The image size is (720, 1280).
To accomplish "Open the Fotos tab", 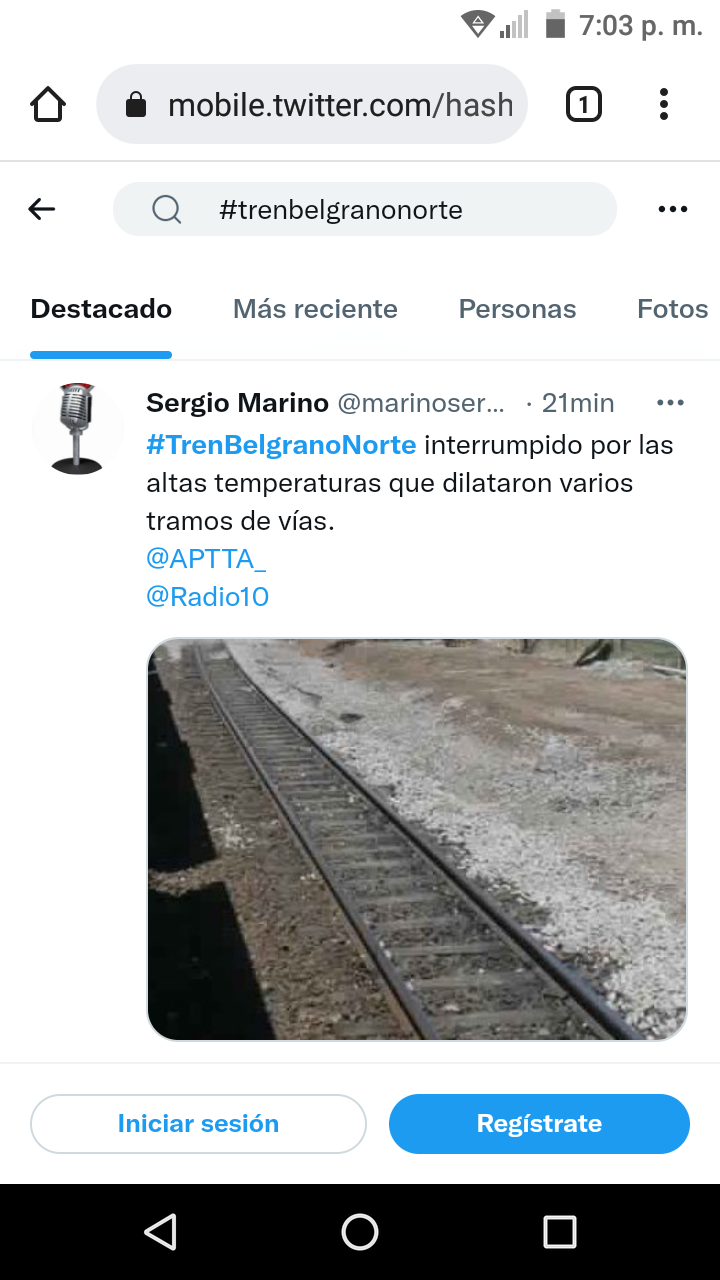I will 673,309.
